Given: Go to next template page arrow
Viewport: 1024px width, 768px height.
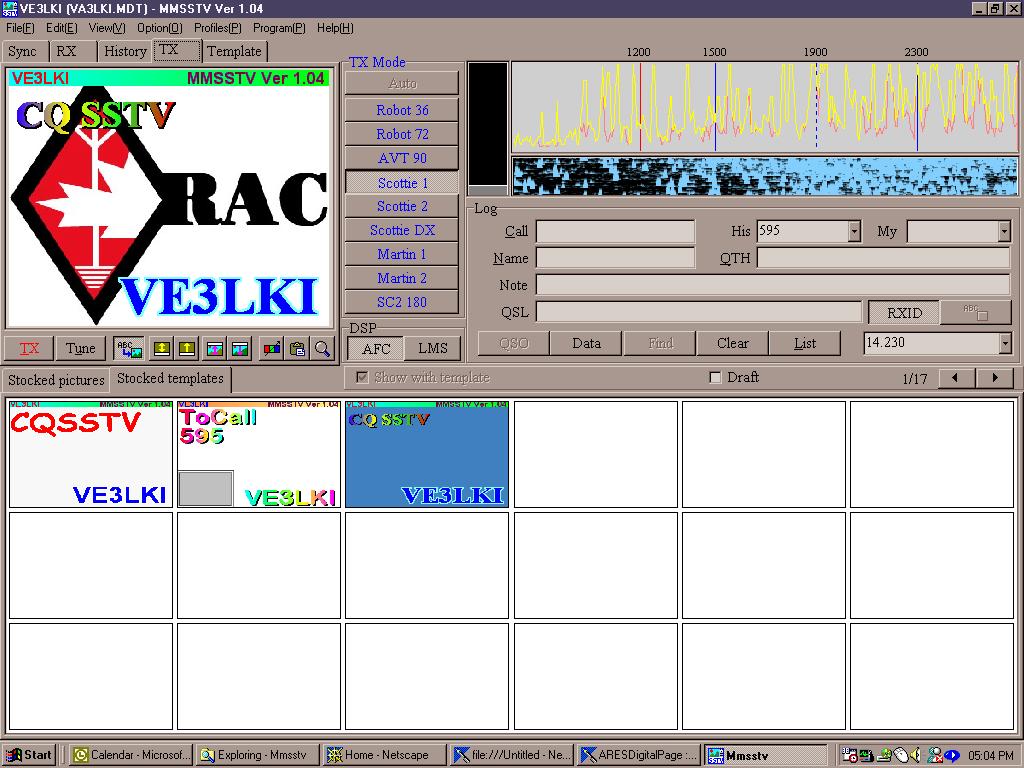Looking at the screenshot, I should pos(995,377).
